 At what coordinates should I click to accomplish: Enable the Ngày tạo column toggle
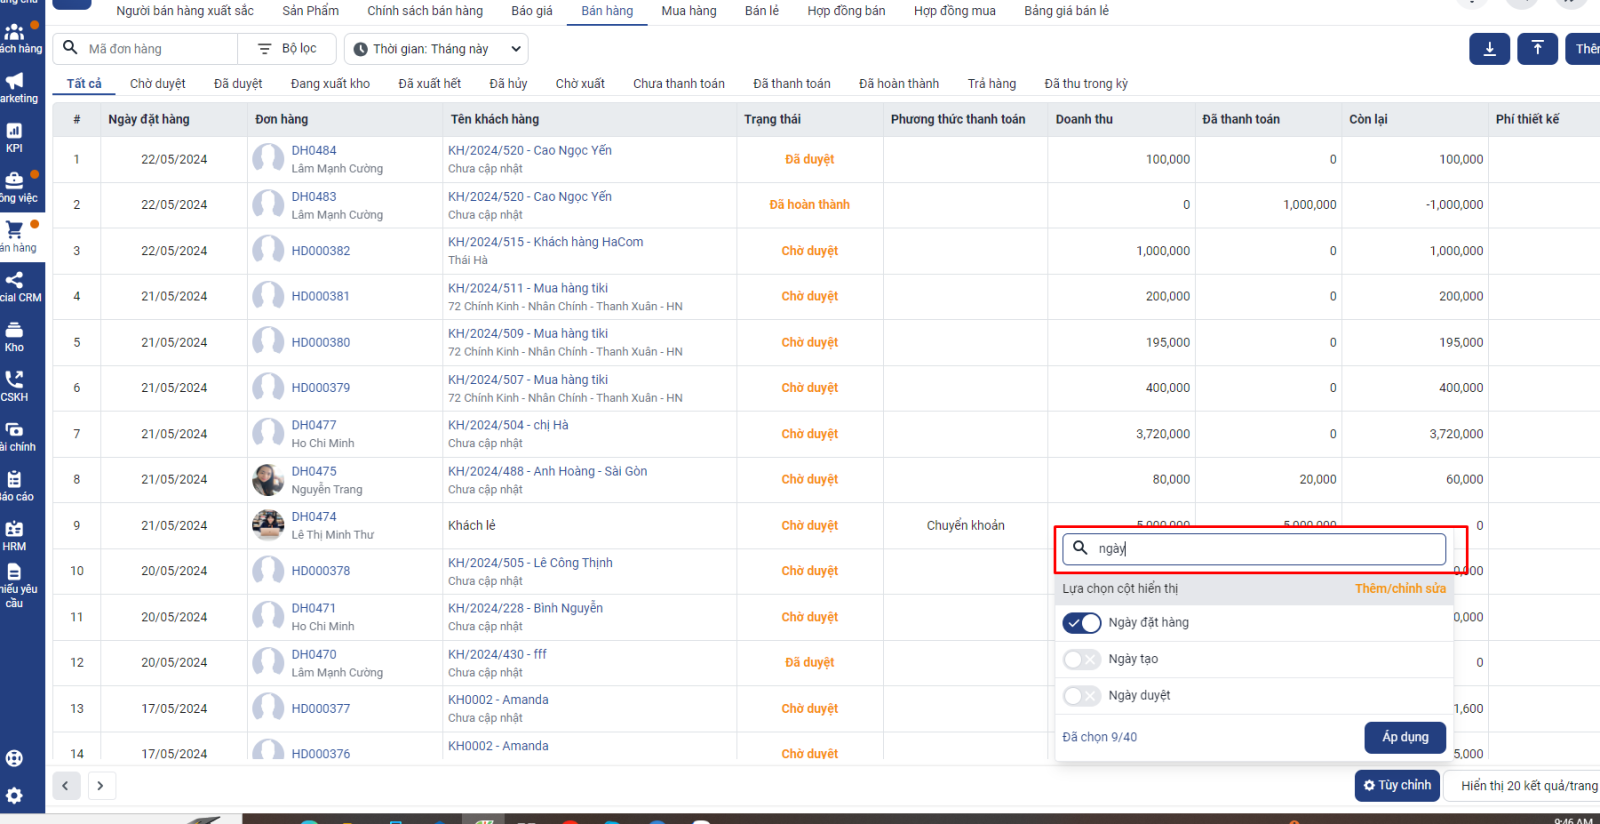coord(1082,660)
